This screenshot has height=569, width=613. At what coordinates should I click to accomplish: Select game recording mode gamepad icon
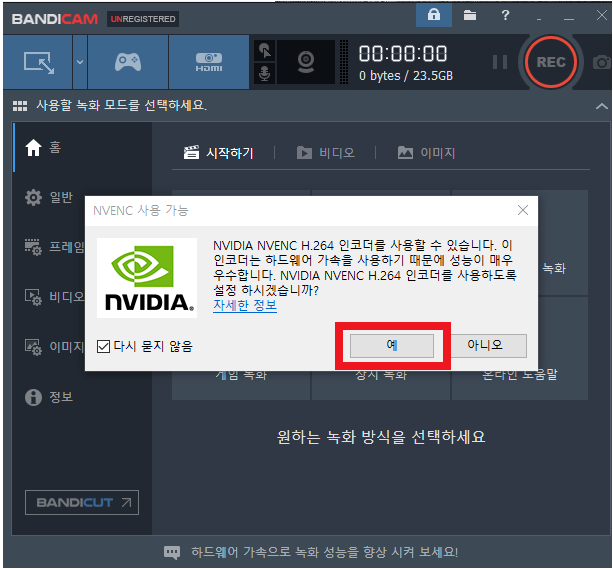[x=128, y=62]
